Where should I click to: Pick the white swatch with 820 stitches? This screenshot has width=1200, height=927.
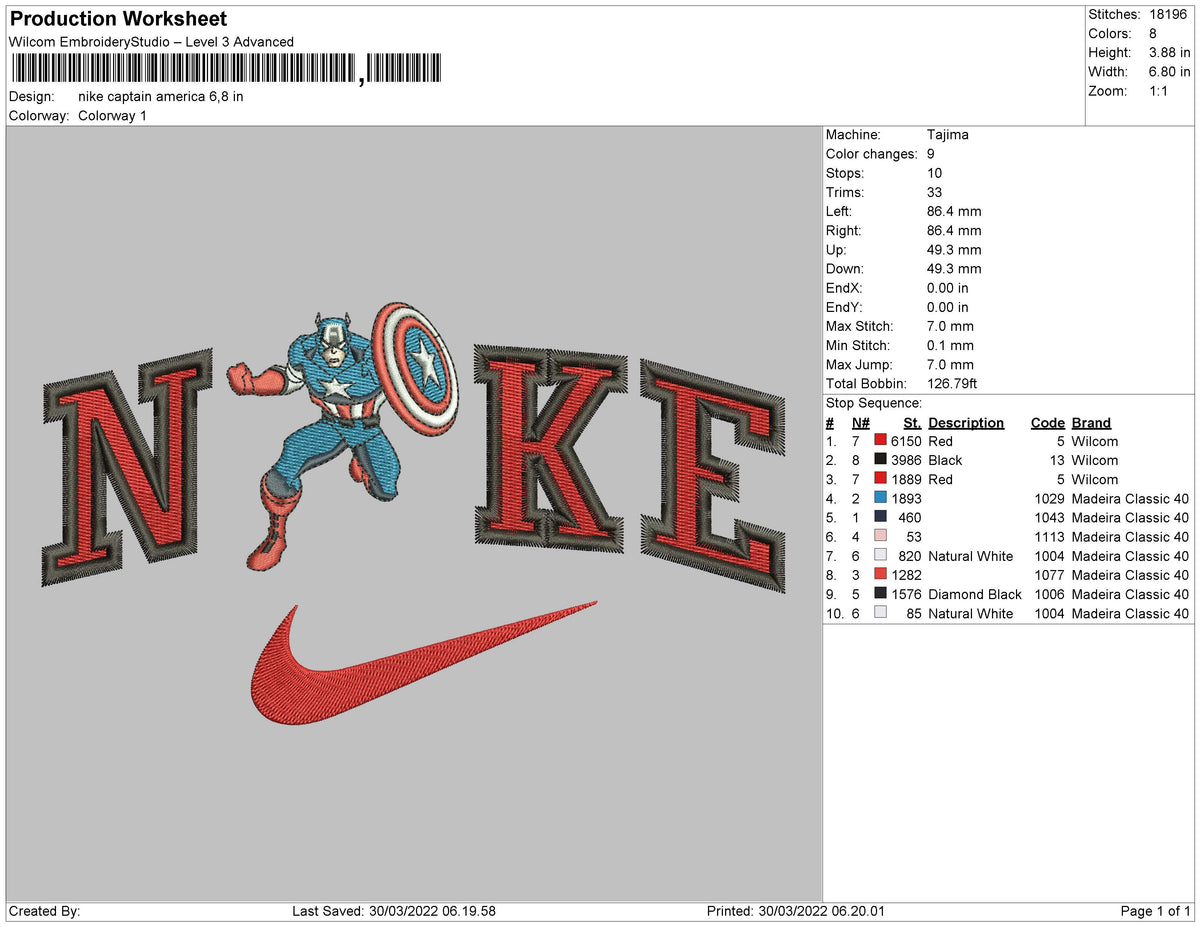(880, 556)
